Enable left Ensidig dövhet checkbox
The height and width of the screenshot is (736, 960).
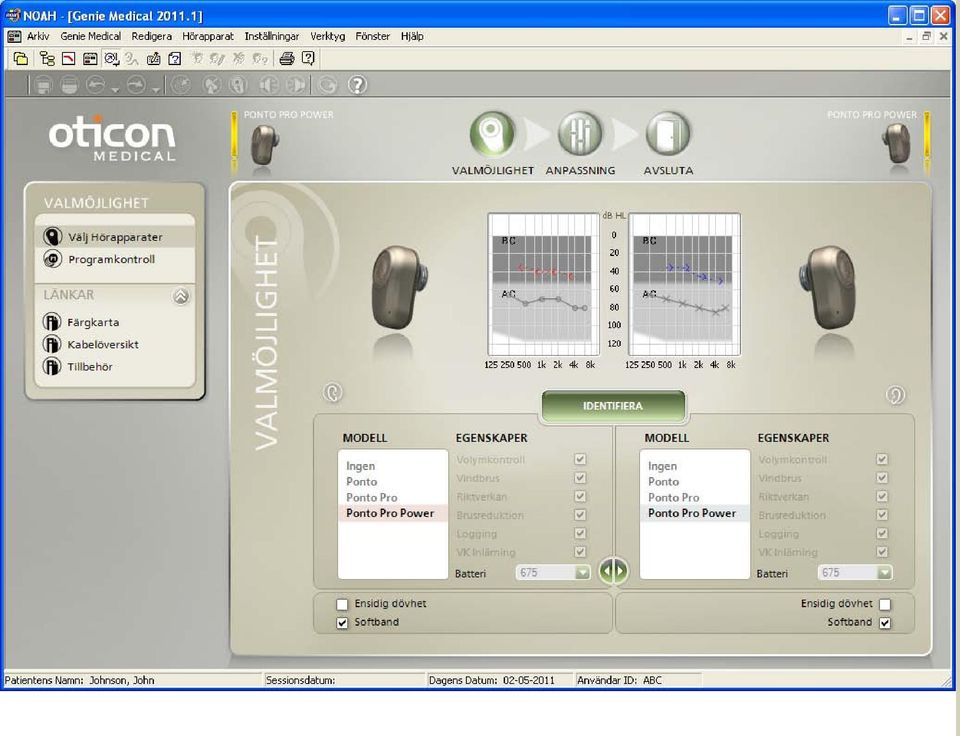tap(342, 604)
